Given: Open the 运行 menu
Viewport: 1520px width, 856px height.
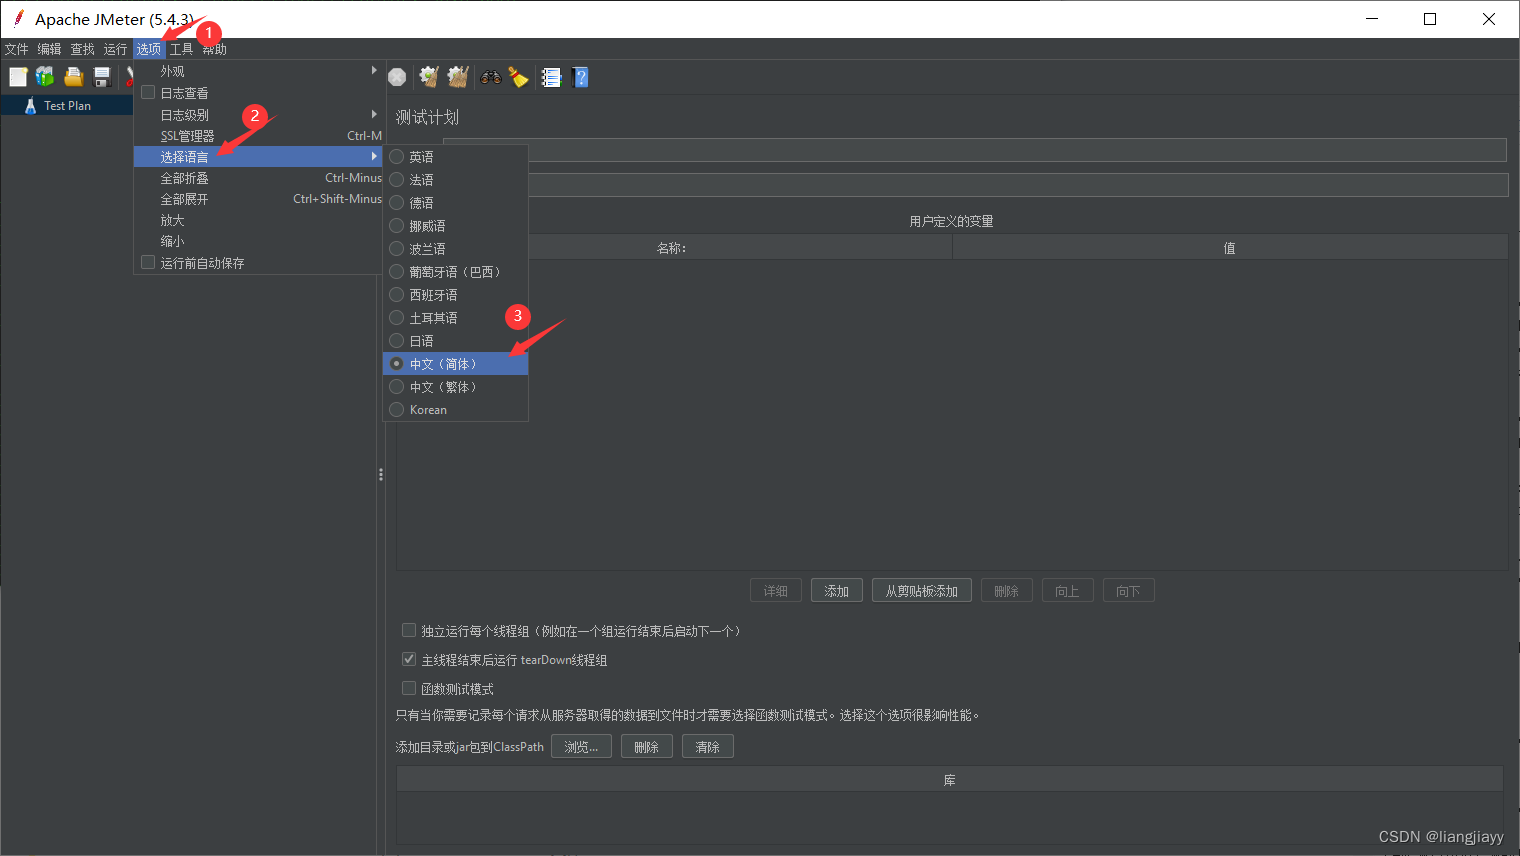Looking at the screenshot, I should pos(115,49).
